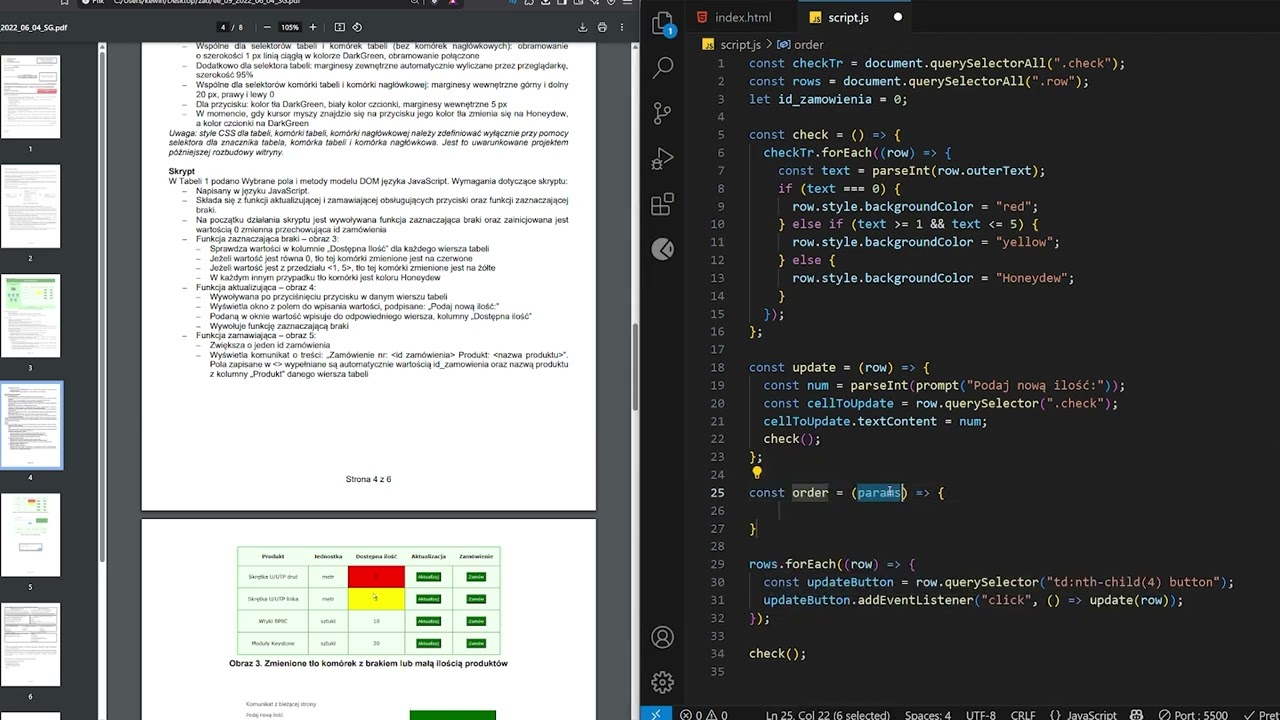1280x720 pixels.
Task: Open page 3 thumbnail in PDF sidebar
Action: point(30,316)
